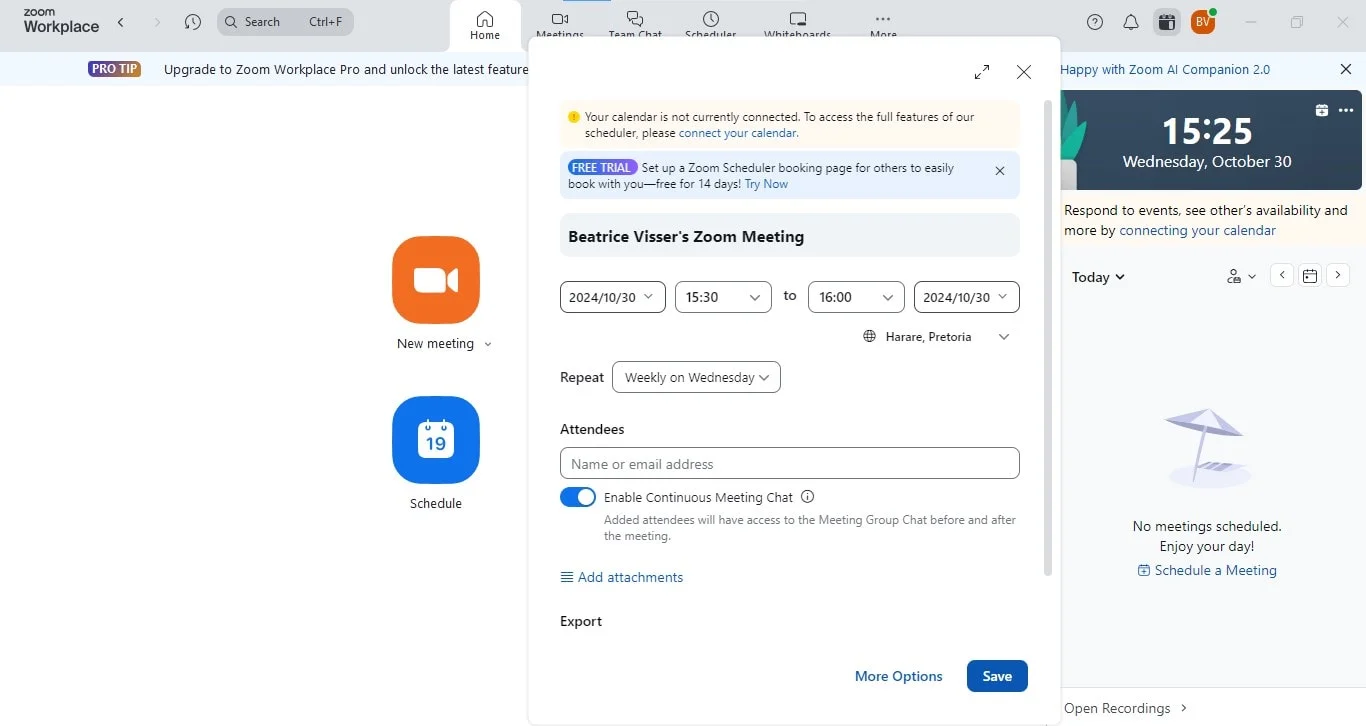Click the connect your calendar link in dialog

click(738, 133)
